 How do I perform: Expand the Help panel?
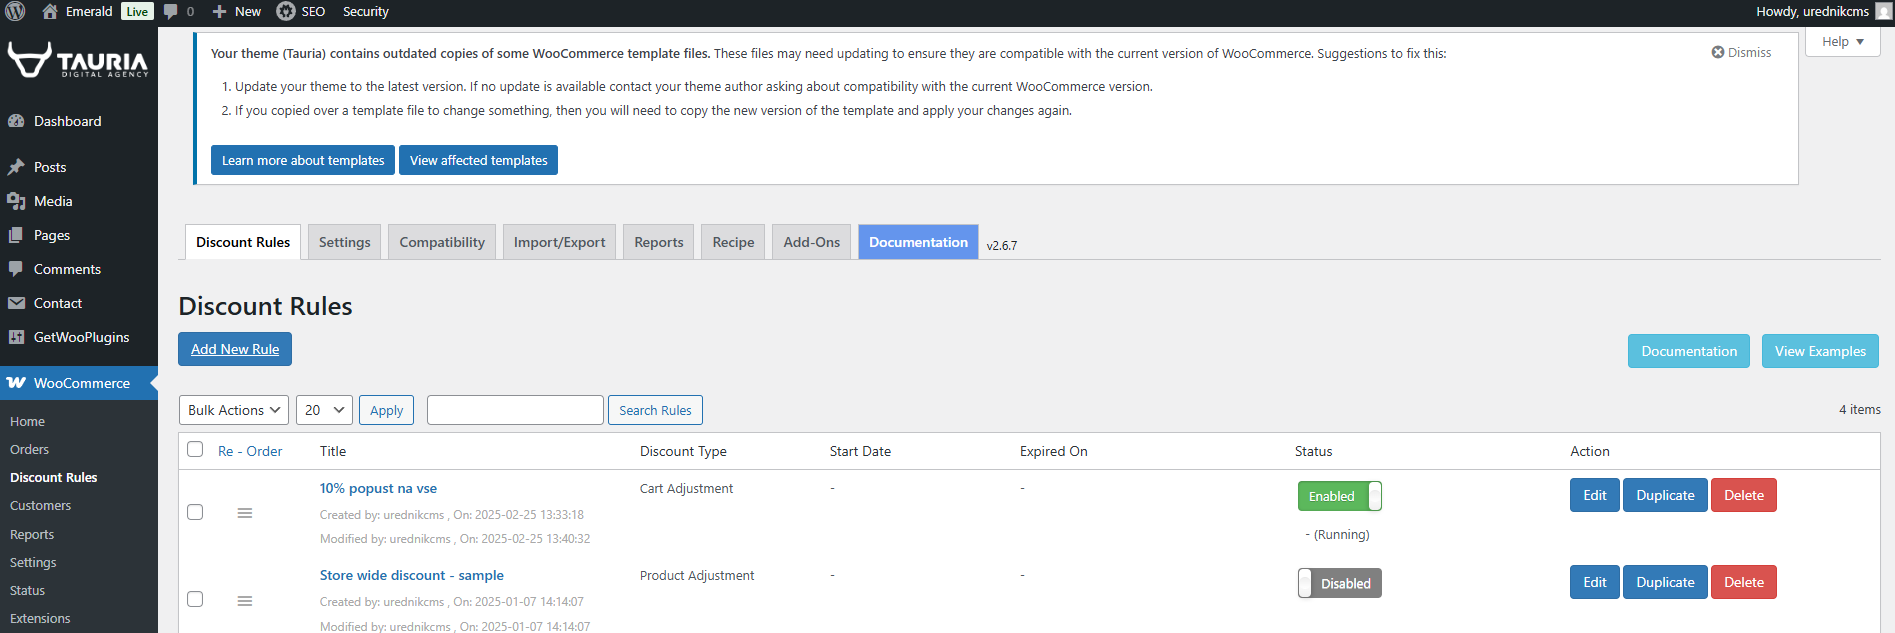click(x=1842, y=42)
